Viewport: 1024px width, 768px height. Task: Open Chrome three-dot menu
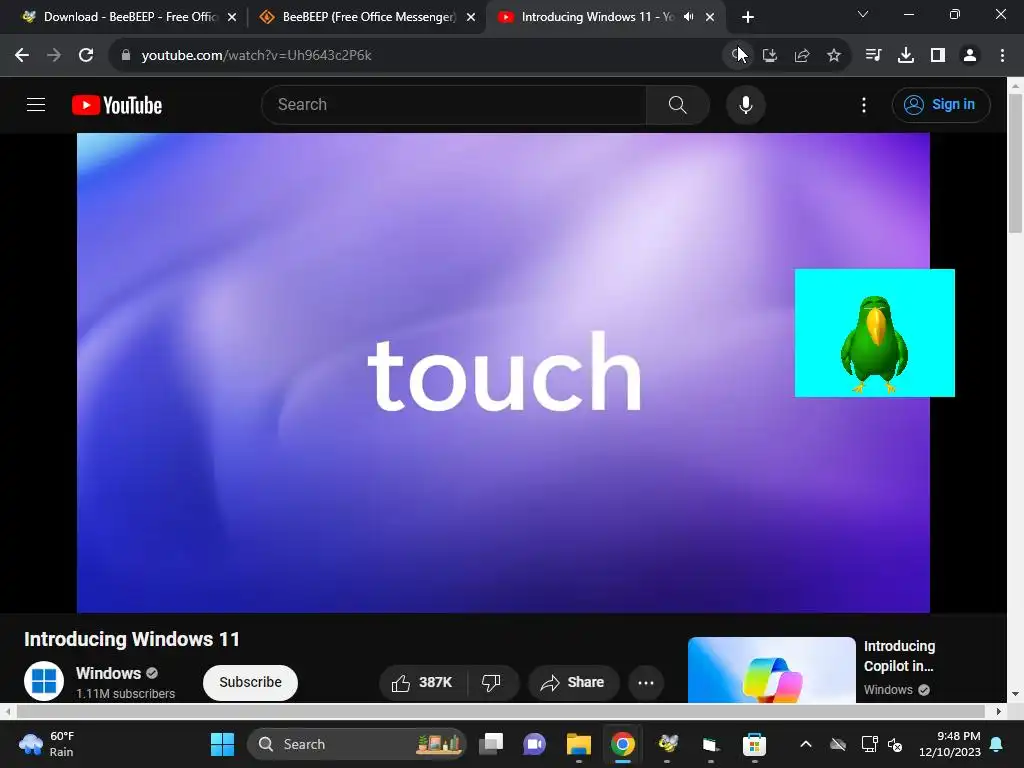coord(1002,56)
